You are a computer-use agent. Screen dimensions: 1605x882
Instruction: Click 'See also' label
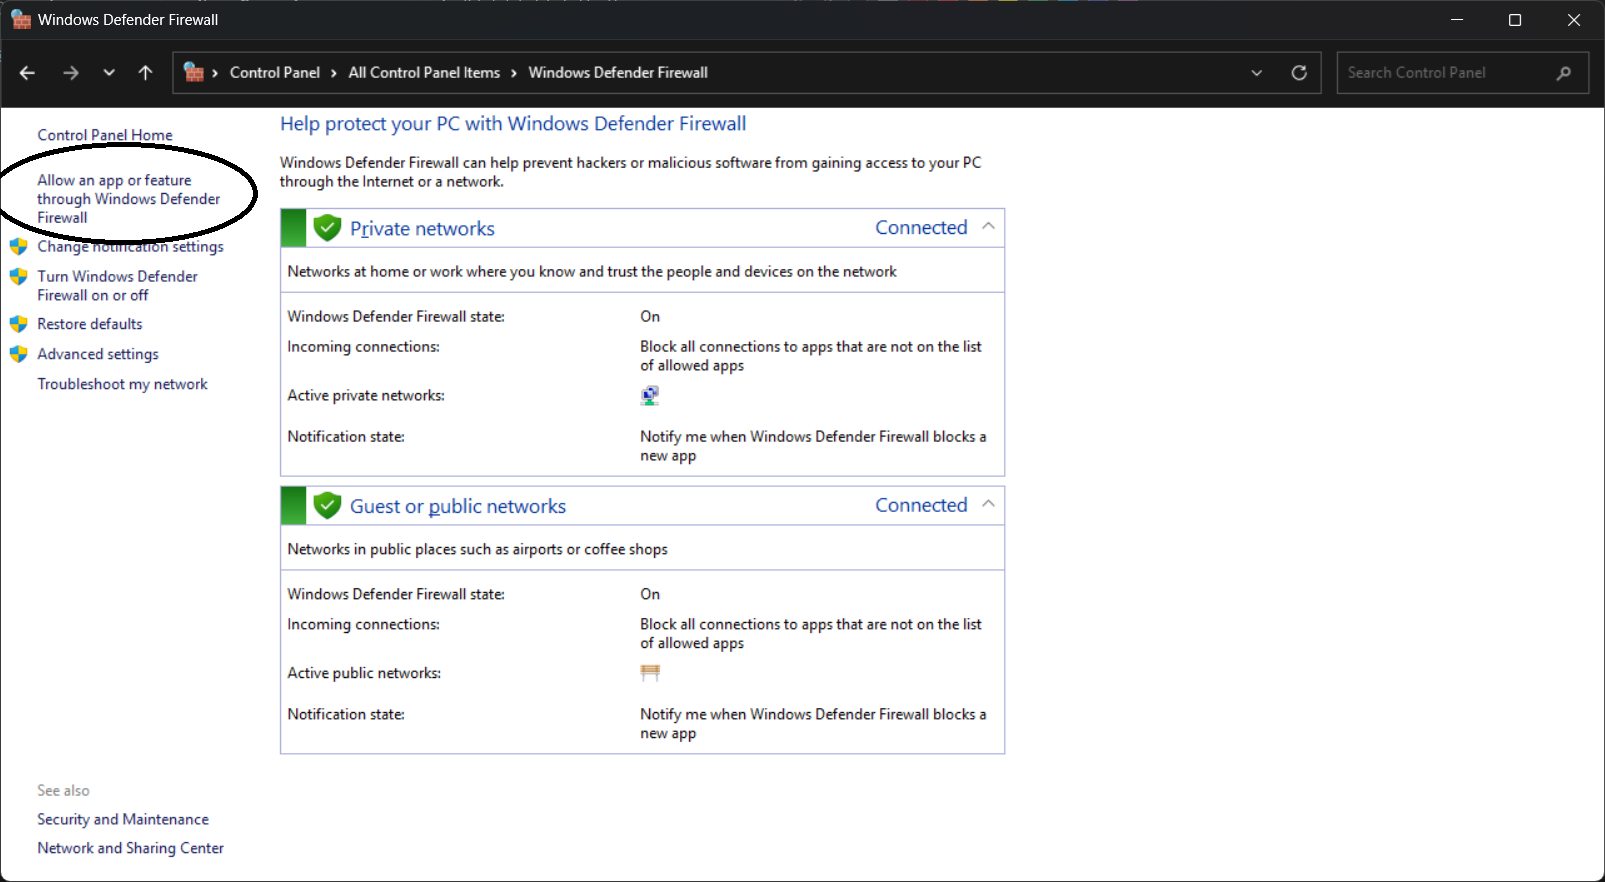tap(63, 790)
